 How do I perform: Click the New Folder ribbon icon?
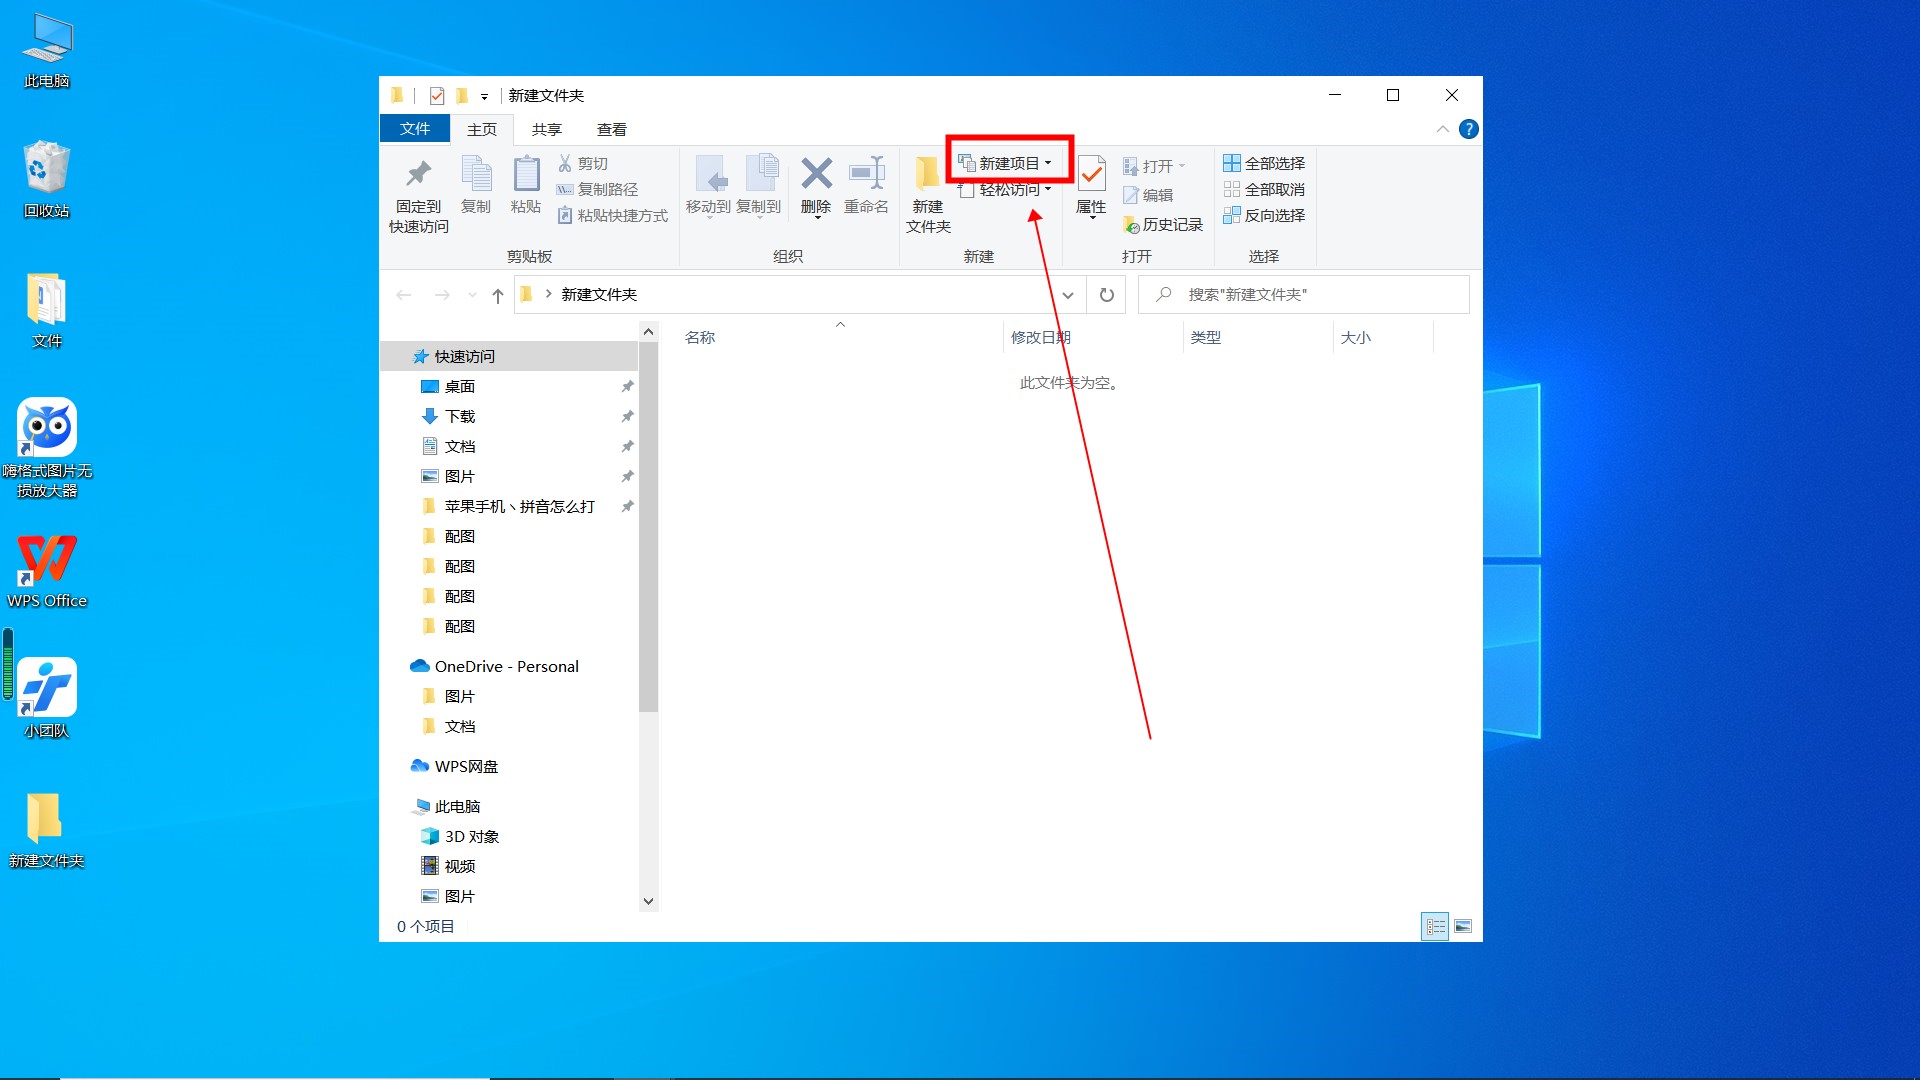point(927,174)
